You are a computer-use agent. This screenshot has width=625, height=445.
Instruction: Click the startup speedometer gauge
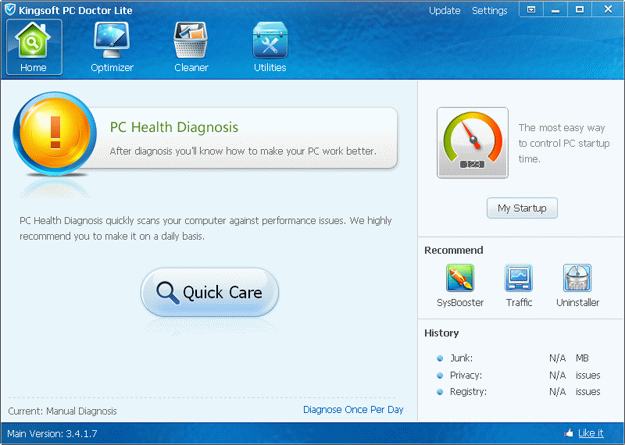(x=472, y=143)
